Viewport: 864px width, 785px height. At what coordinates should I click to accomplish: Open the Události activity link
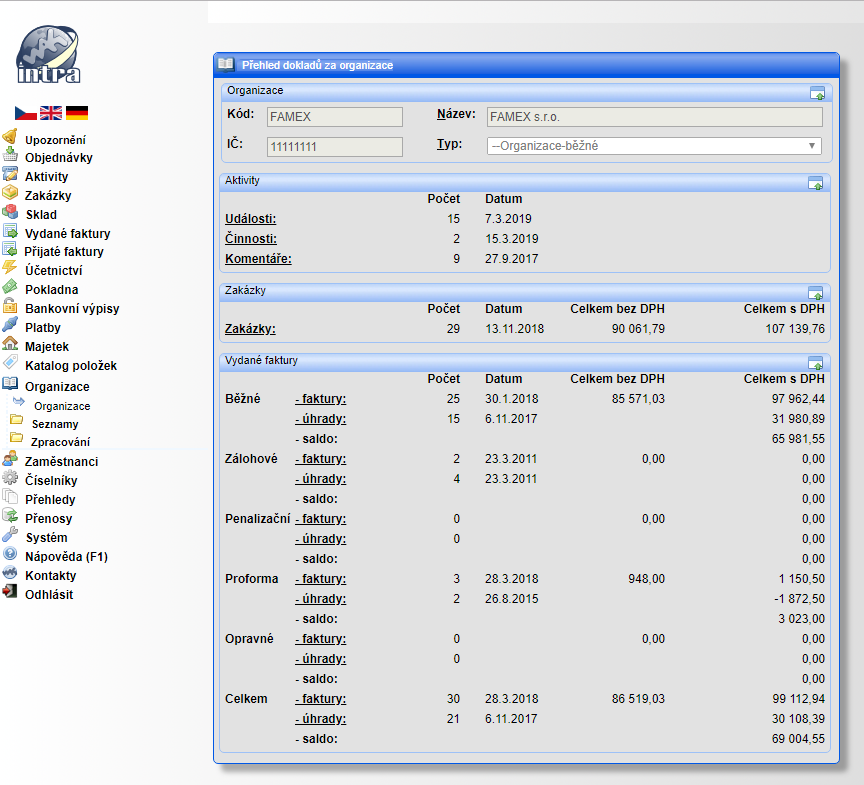coord(251,219)
